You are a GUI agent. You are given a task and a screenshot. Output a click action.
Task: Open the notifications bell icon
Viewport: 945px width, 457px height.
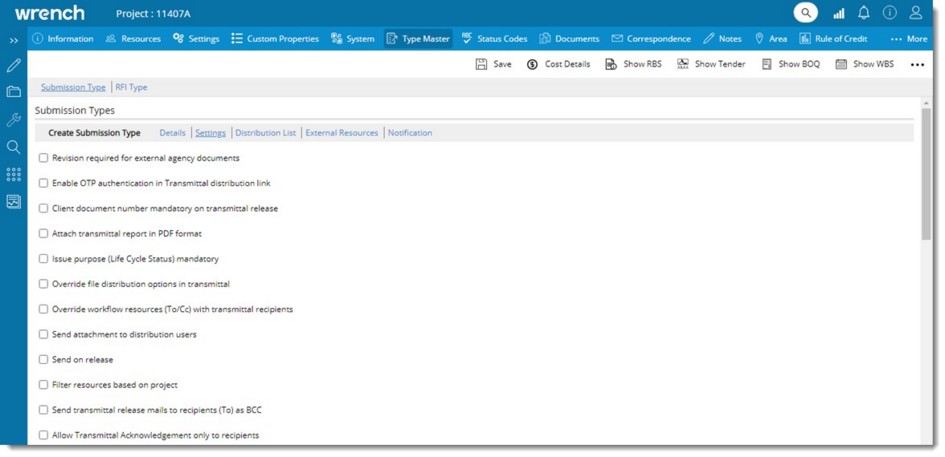point(864,13)
